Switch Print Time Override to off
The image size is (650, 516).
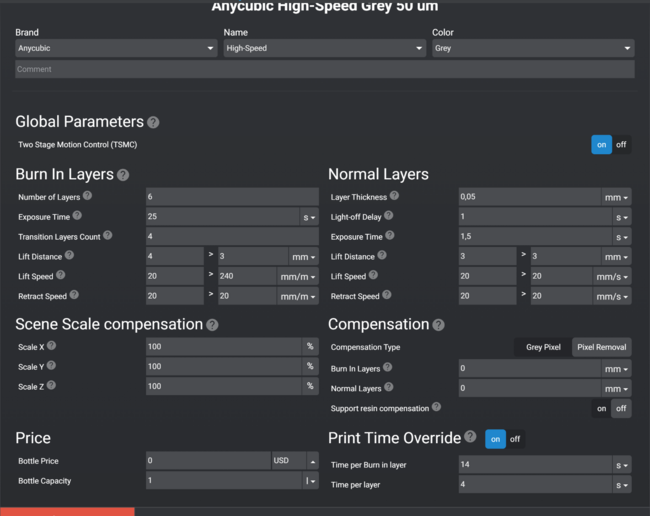[x=515, y=439]
